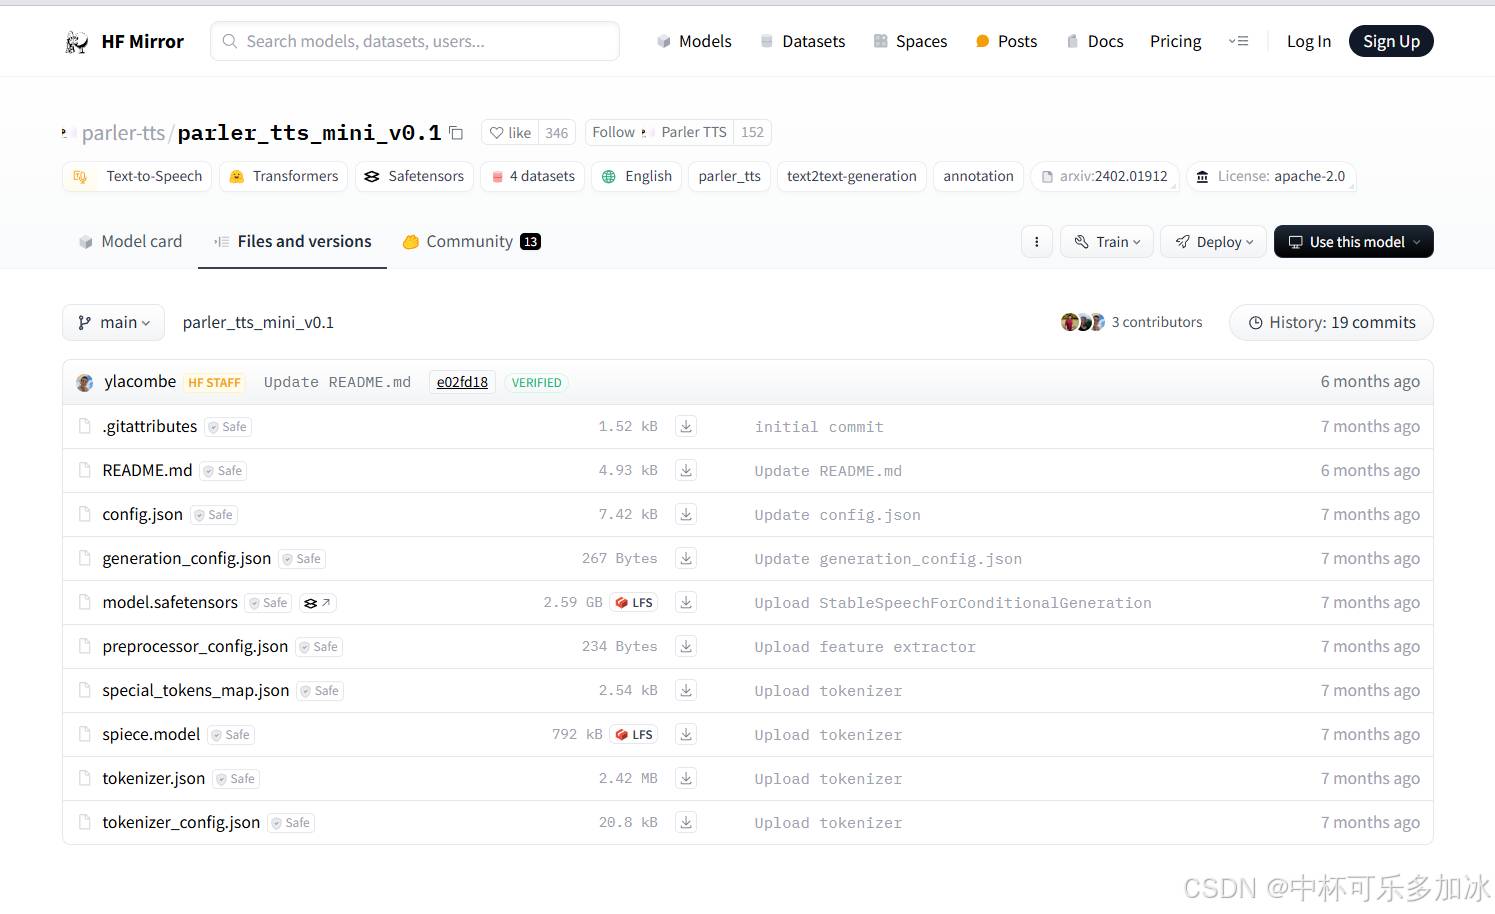Viewport: 1495px width, 914px height.
Task: Click the Sign Up button
Action: coord(1391,41)
